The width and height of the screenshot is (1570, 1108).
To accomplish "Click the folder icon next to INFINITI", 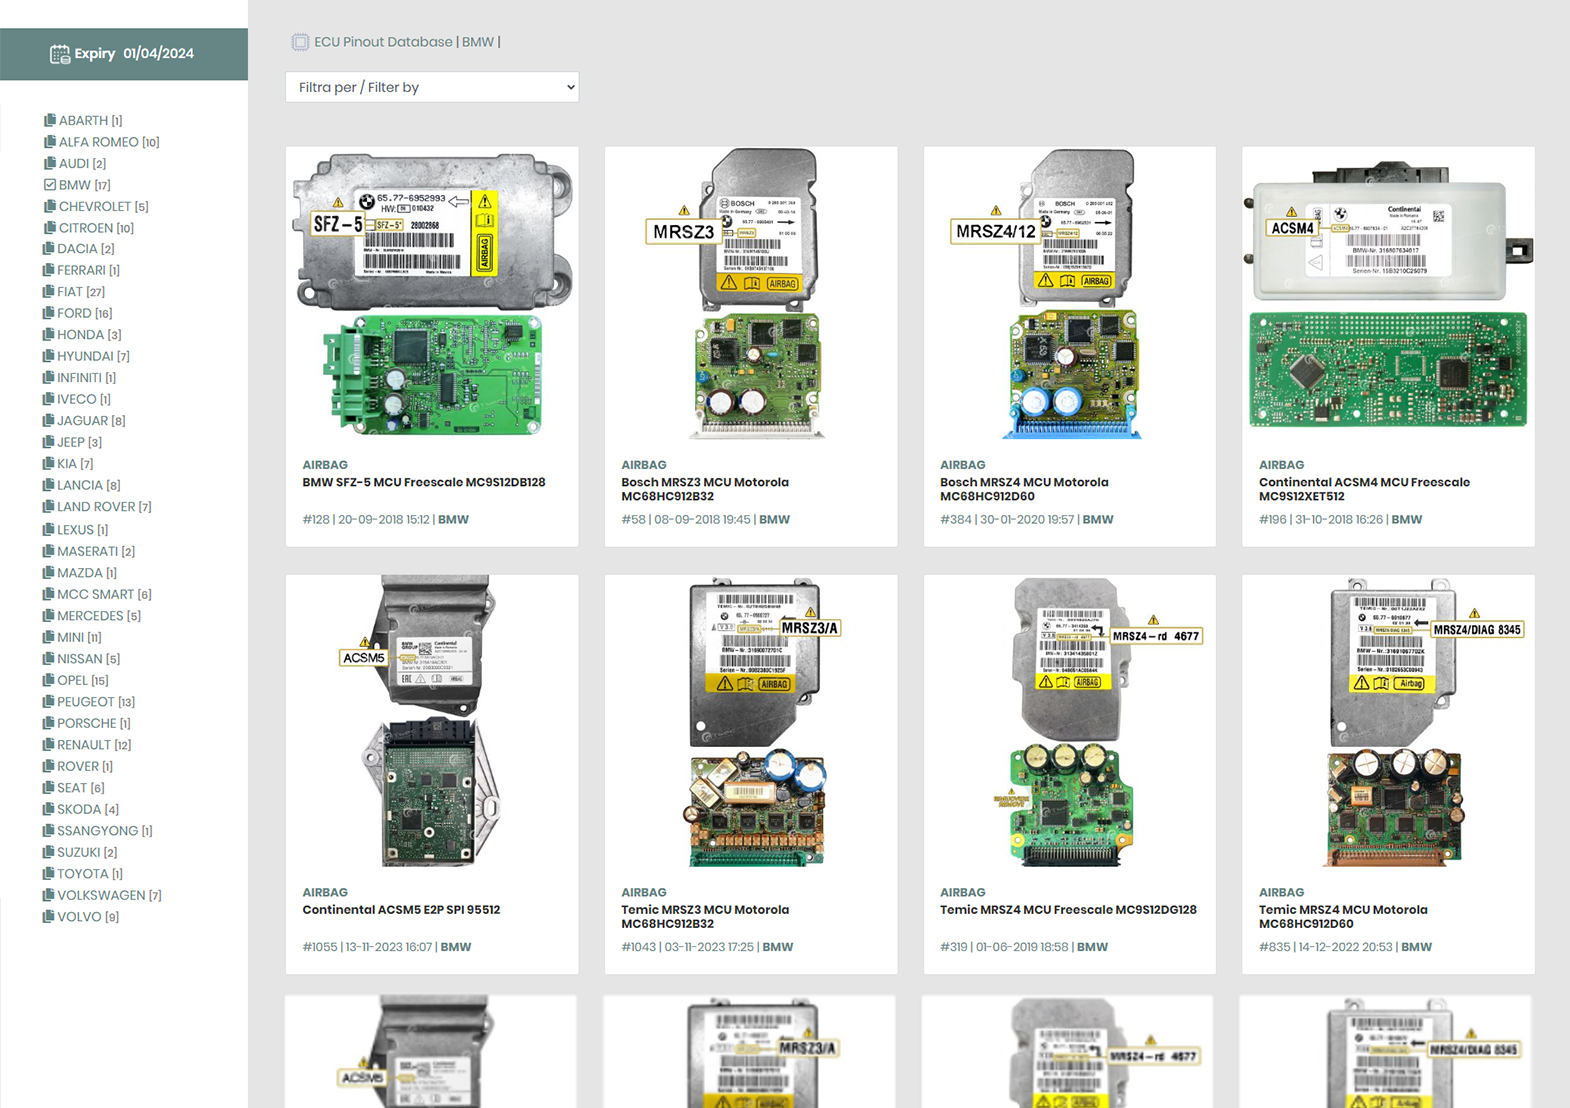I will click(48, 378).
